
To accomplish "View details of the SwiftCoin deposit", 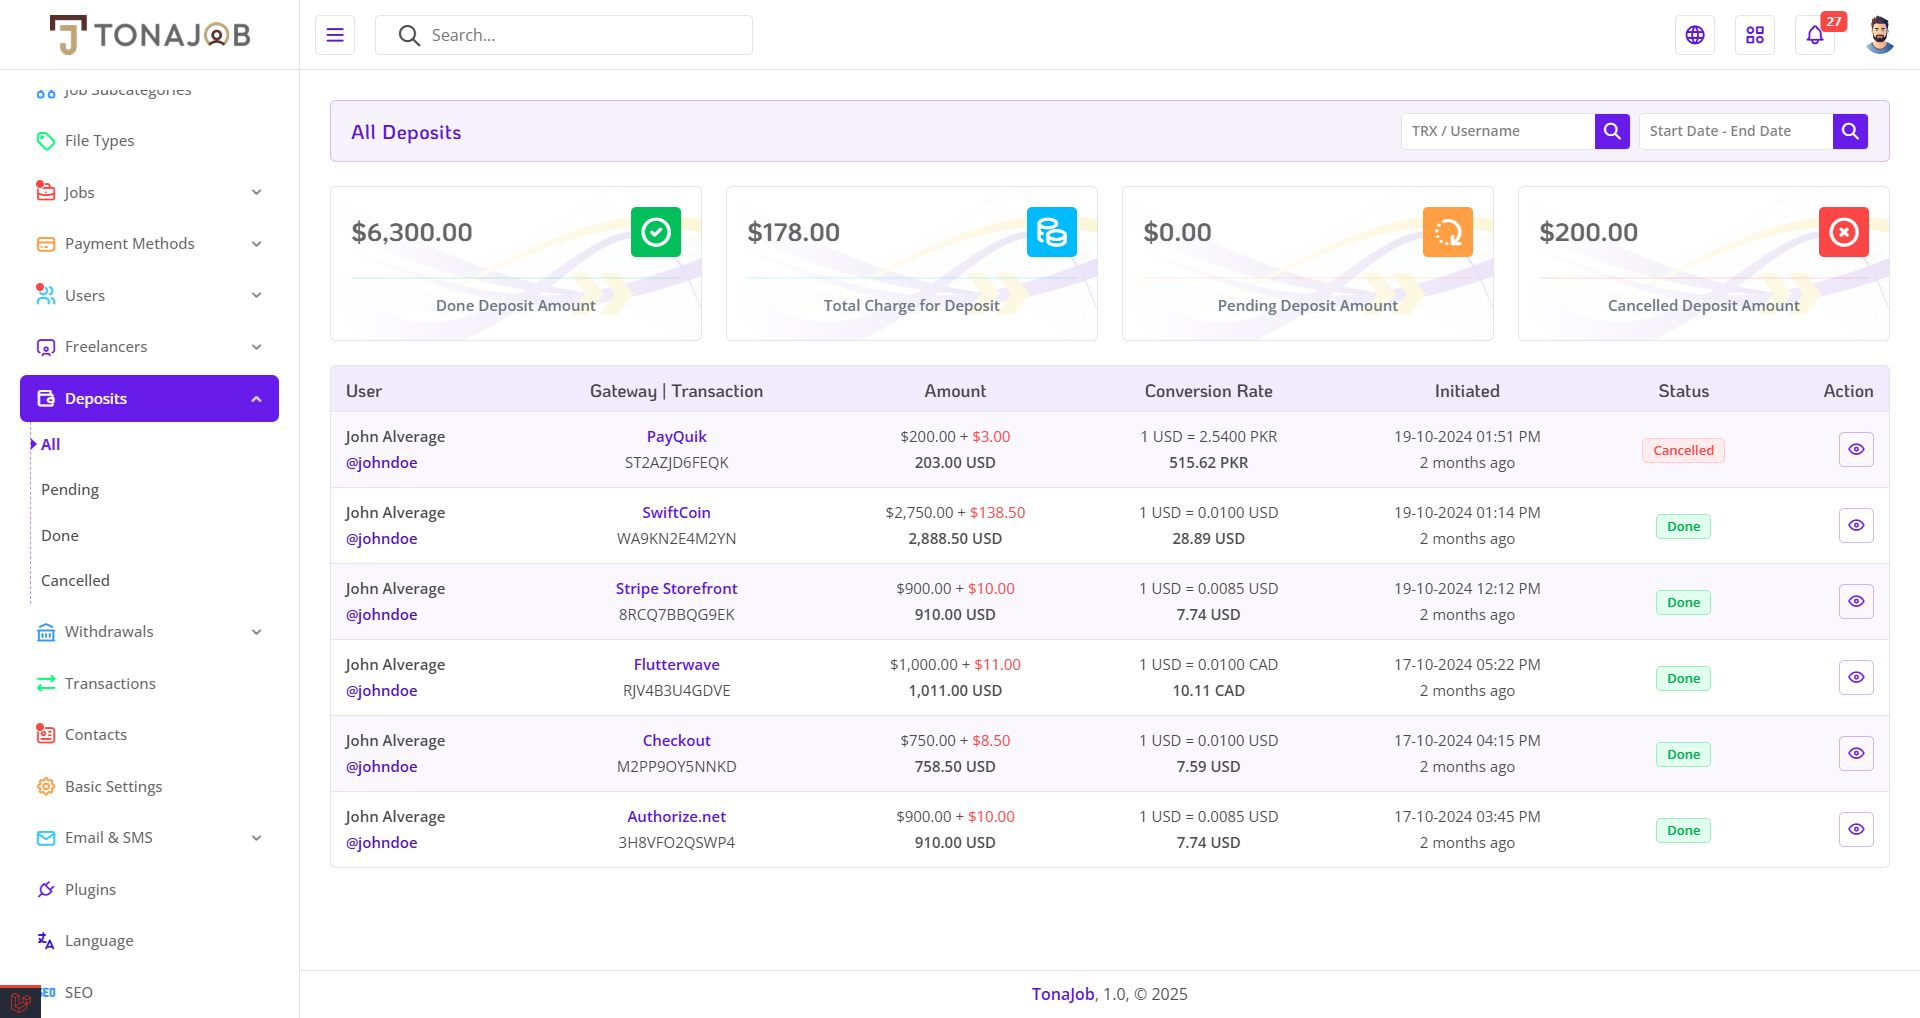I will pyautogui.click(x=1856, y=526).
